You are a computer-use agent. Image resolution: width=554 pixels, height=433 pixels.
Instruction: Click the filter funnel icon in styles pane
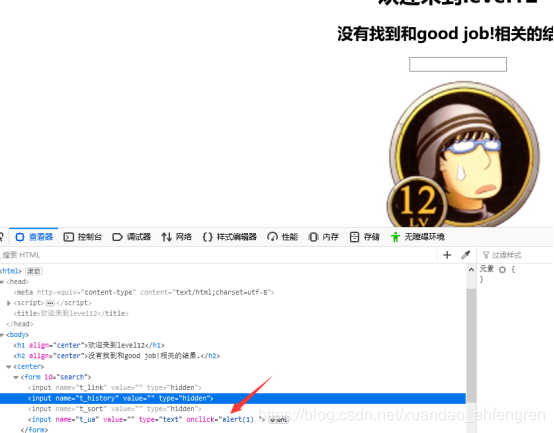[486, 255]
